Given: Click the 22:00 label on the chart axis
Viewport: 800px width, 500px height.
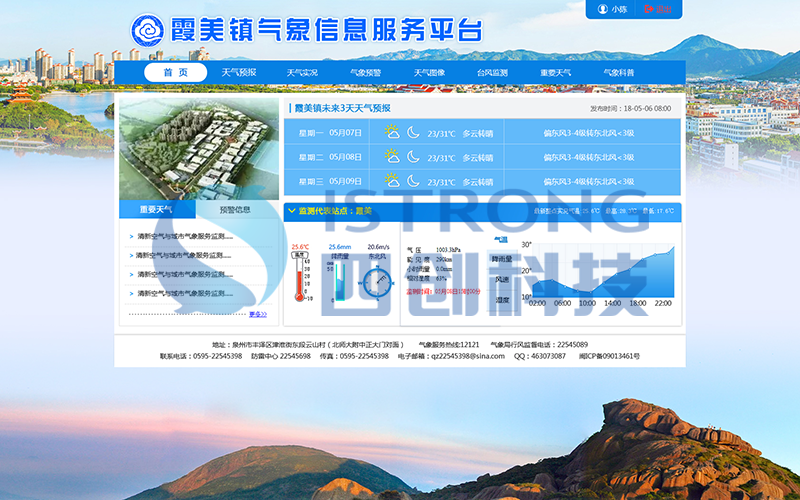Looking at the screenshot, I should [x=663, y=303].
